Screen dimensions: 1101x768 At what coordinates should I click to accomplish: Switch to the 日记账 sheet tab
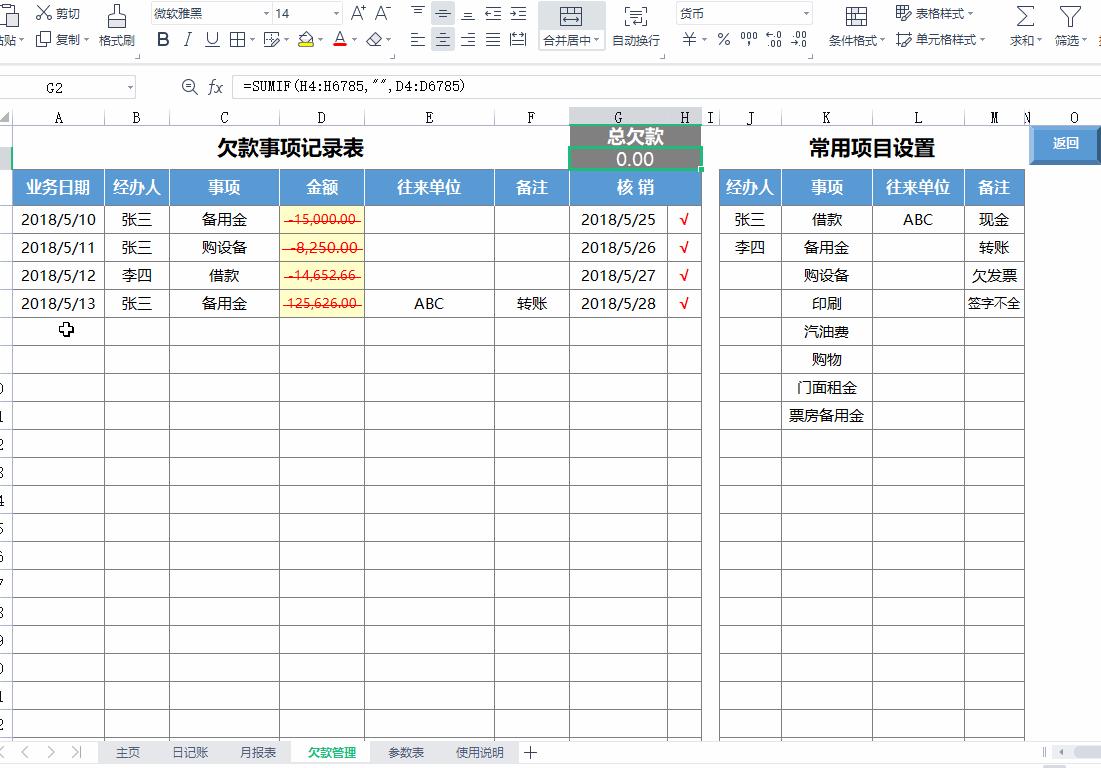(x=190, y=752)
